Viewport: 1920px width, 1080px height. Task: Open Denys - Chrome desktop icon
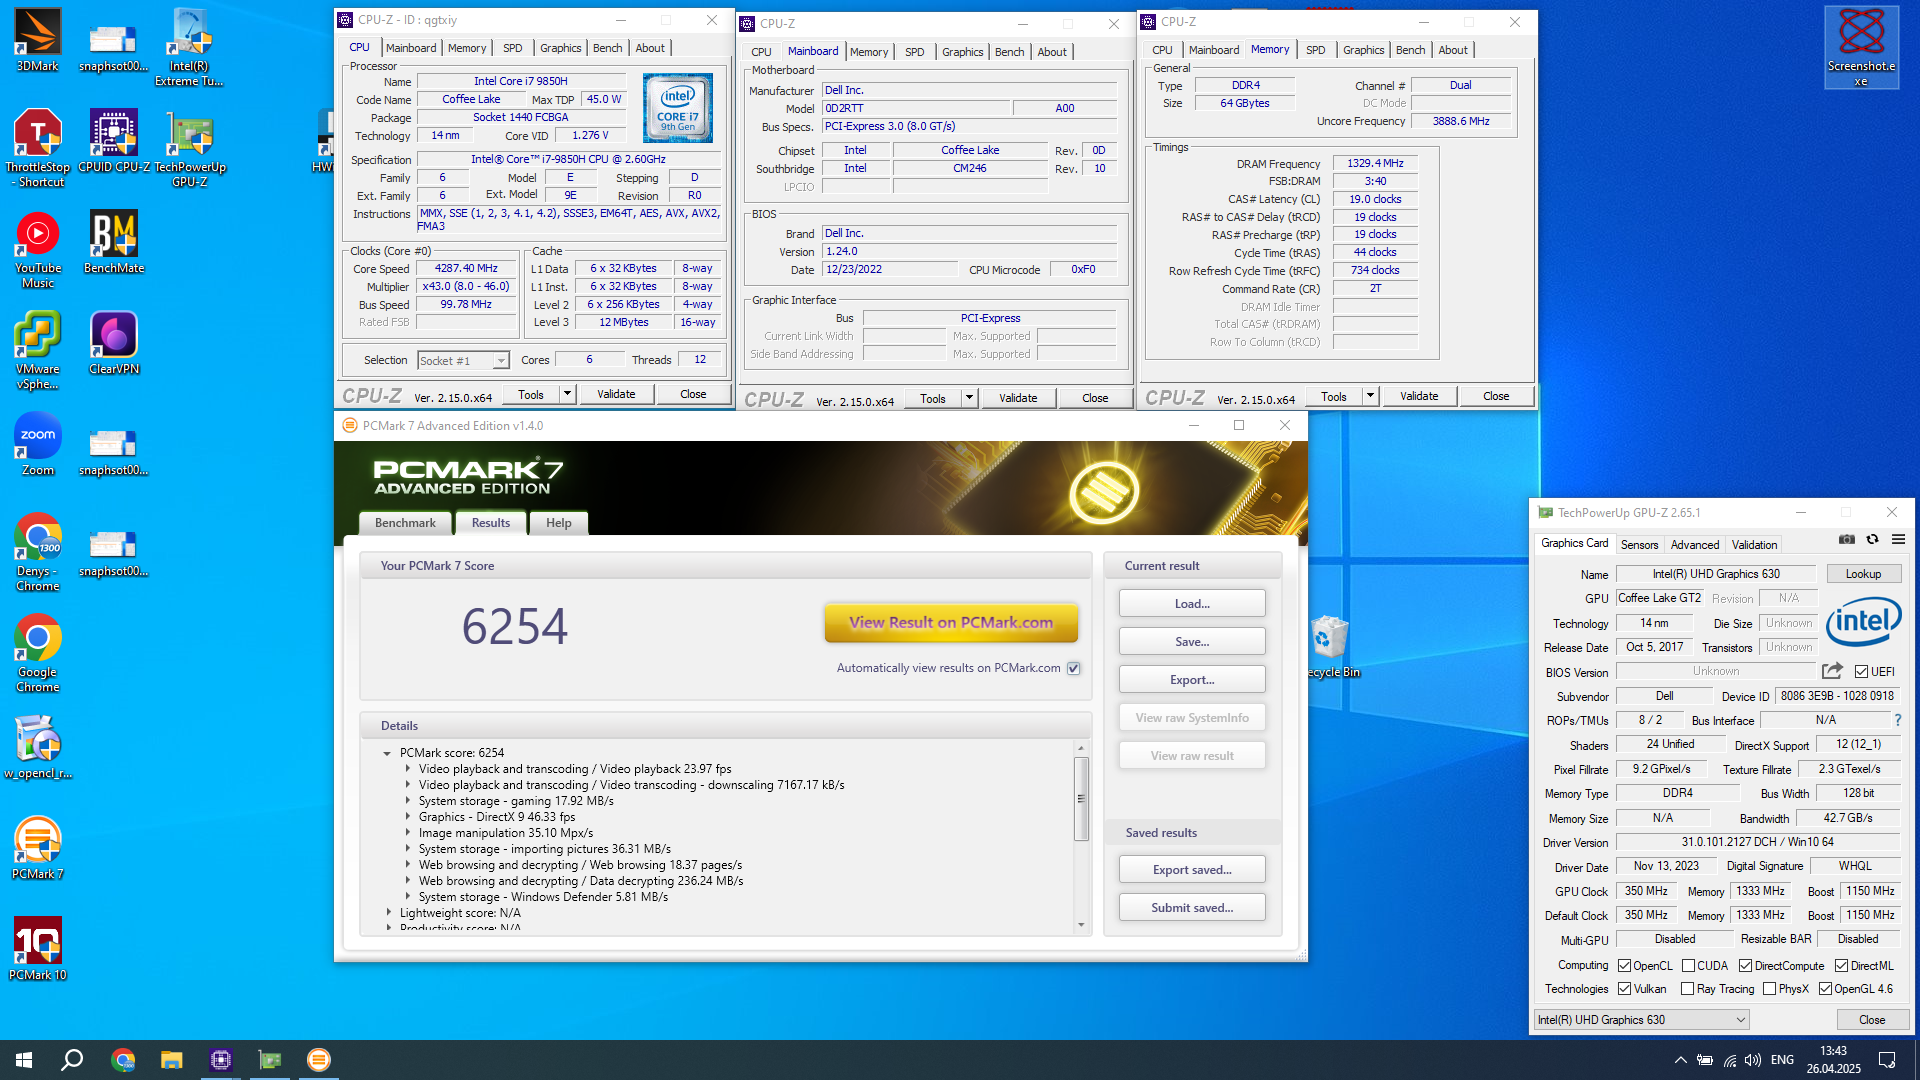coord(38,552)
